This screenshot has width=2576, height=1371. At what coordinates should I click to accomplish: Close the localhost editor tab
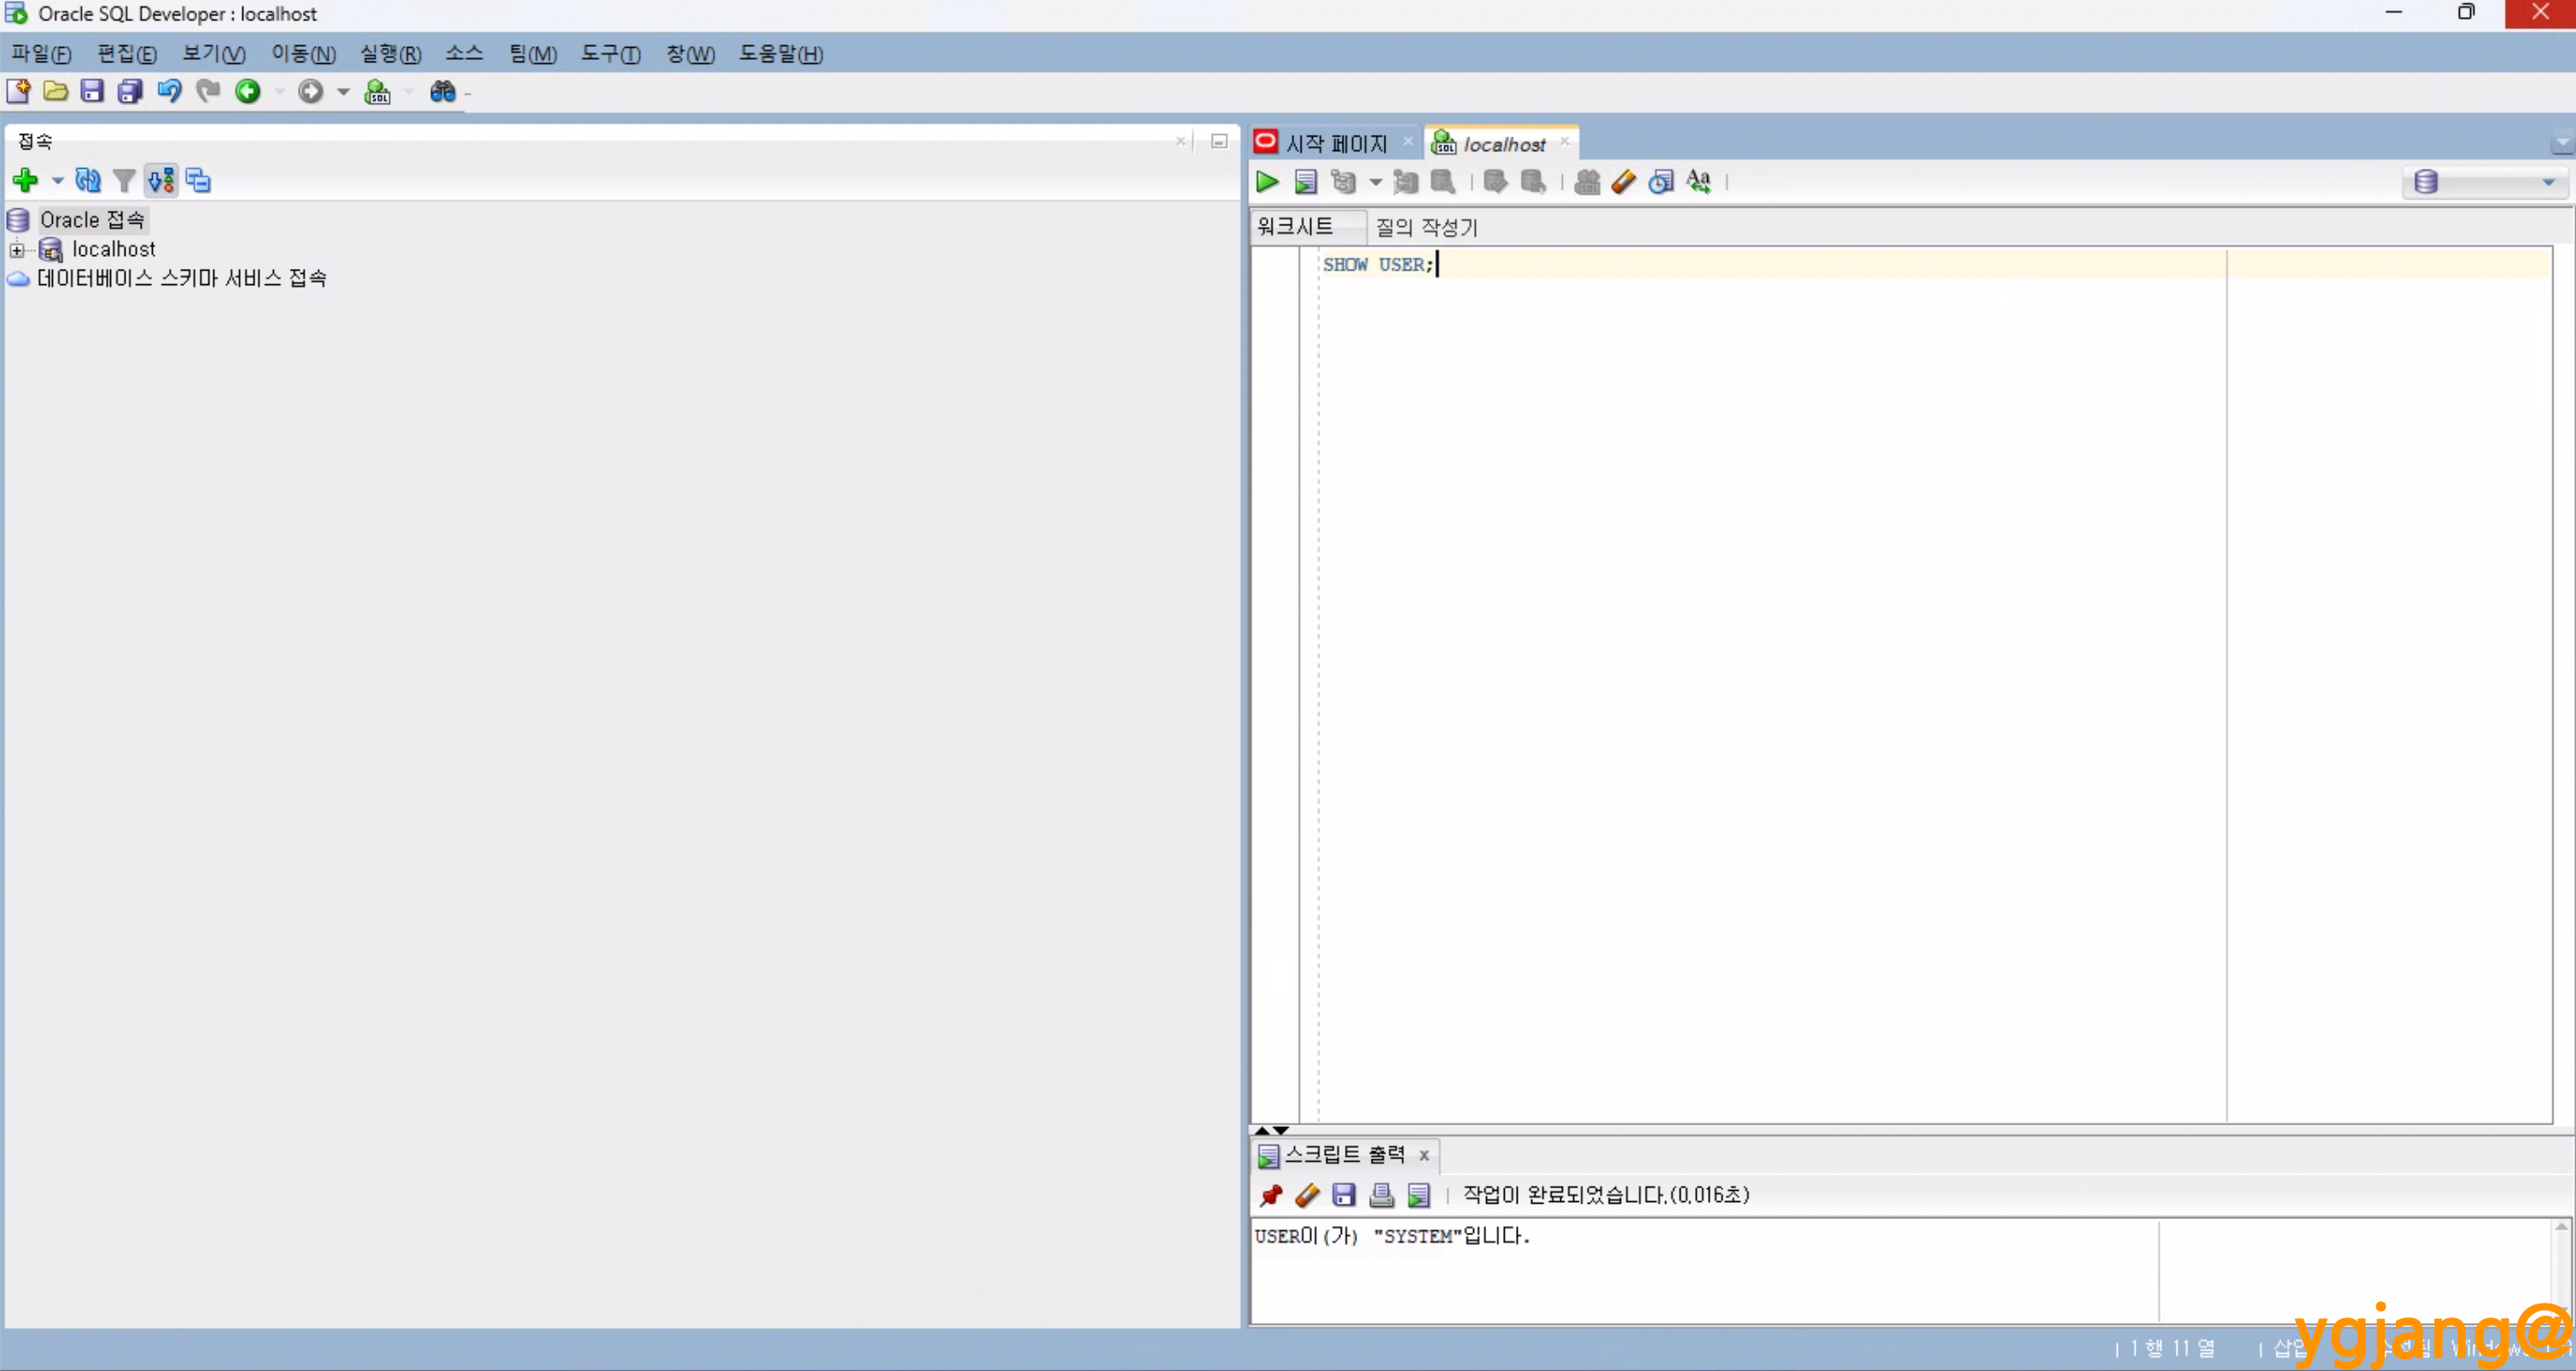coord(1565,142)
